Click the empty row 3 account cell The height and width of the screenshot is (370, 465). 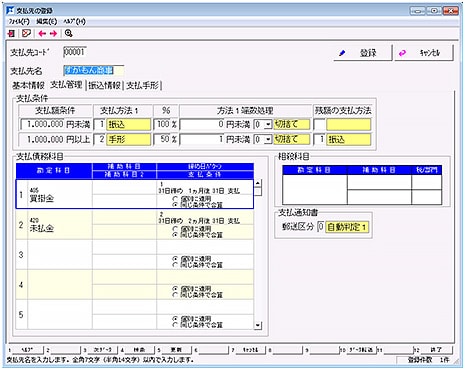coord(60,255)
